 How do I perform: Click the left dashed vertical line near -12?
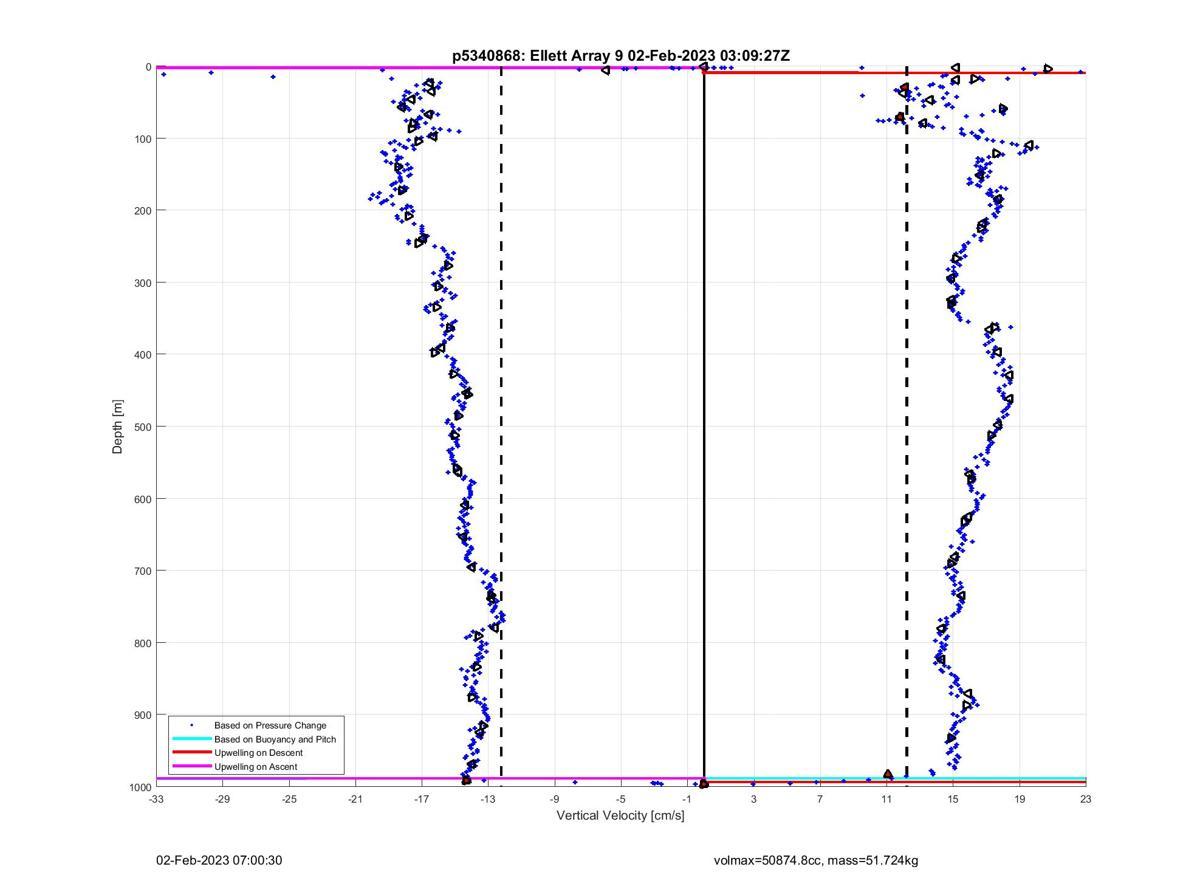[501, 427]
